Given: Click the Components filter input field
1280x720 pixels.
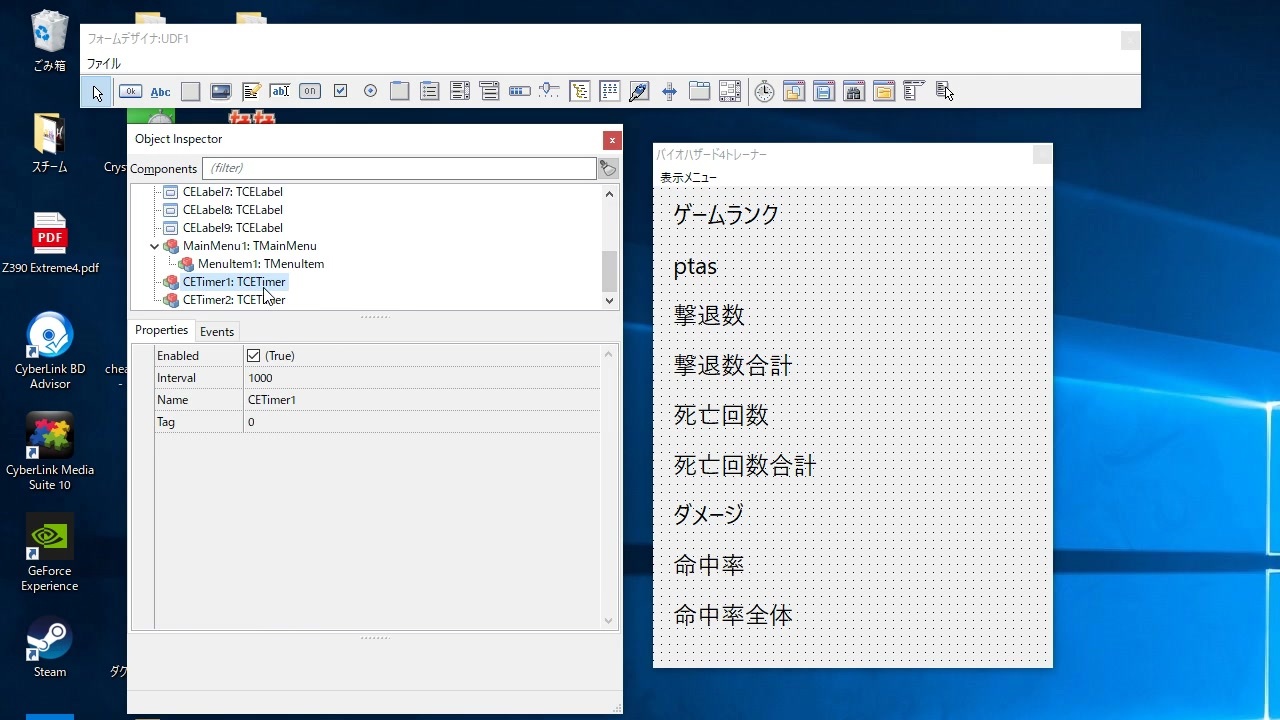Looking at the screenshot, I should 399,168.
